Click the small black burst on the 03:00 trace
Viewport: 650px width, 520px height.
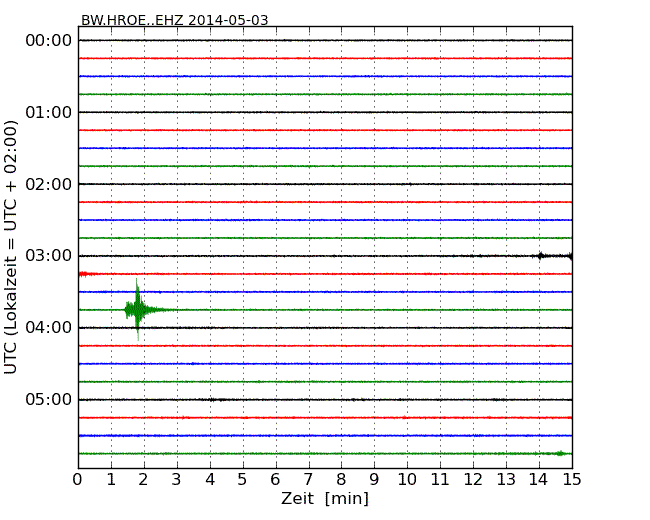click(540, 256)
